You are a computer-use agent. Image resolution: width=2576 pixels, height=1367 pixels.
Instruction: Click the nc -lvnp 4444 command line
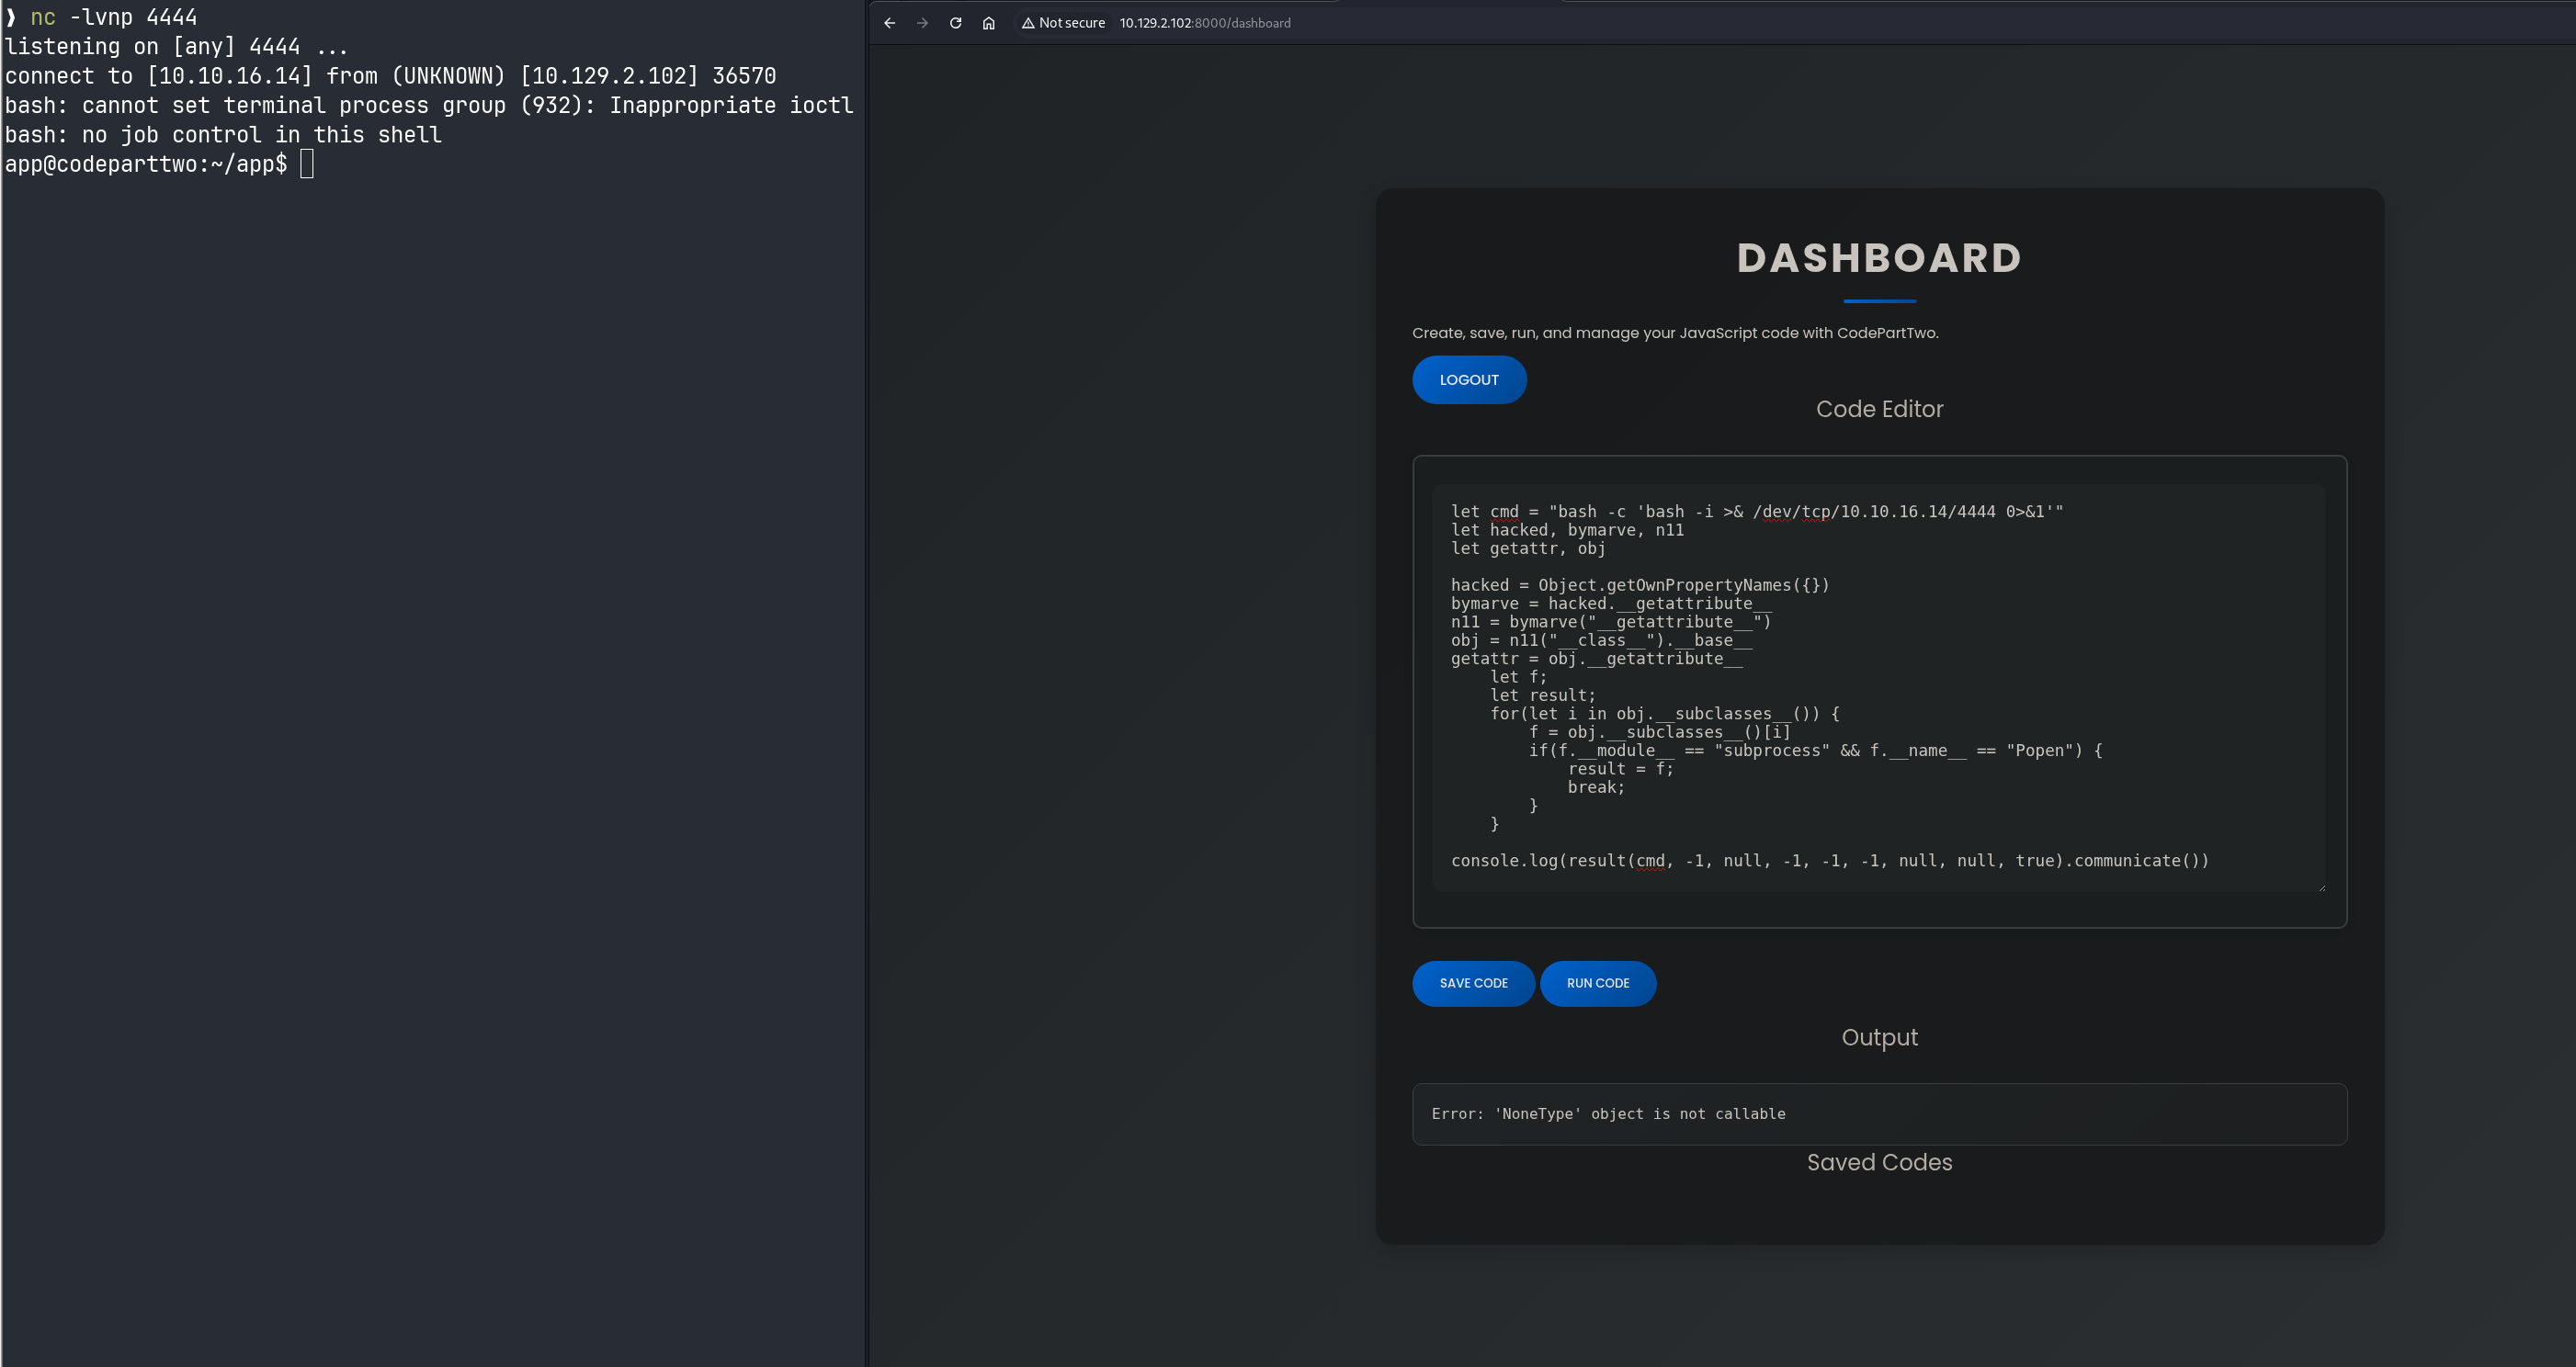click(114, 17)
